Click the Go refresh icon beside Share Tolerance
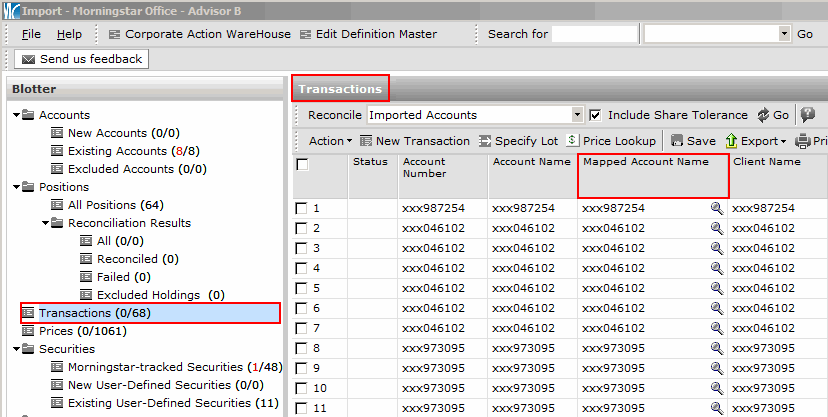Image resolution: width=828 pixels, height=417 pixels. [763, 115]
